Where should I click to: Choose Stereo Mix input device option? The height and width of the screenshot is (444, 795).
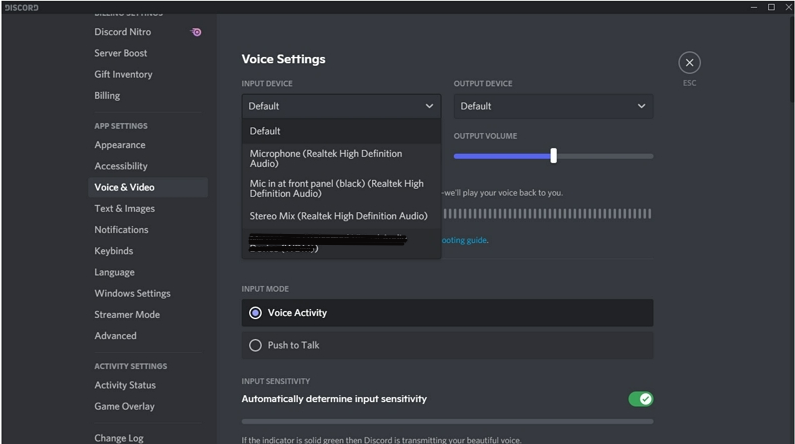pyautogui.click(x=341, y=216)
